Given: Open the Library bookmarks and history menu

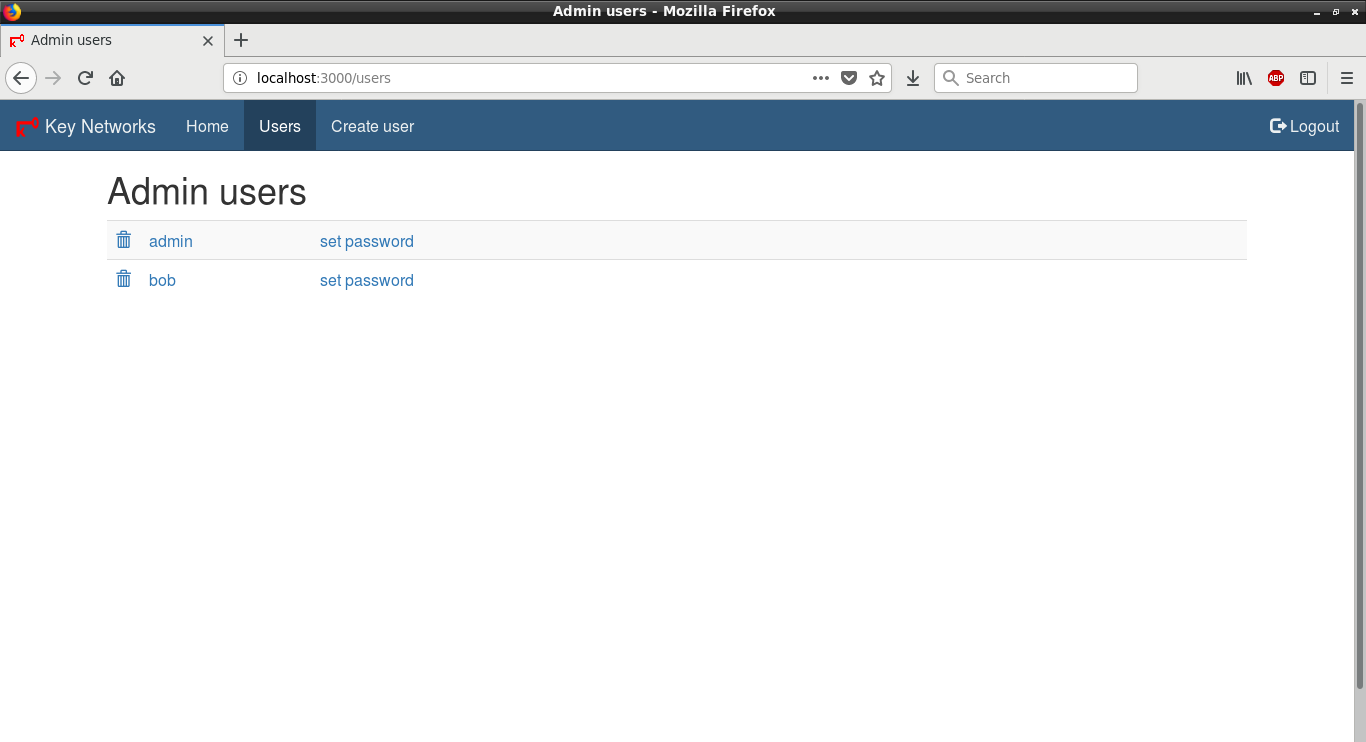Looking at the screenshot, I should [1244, 78].
